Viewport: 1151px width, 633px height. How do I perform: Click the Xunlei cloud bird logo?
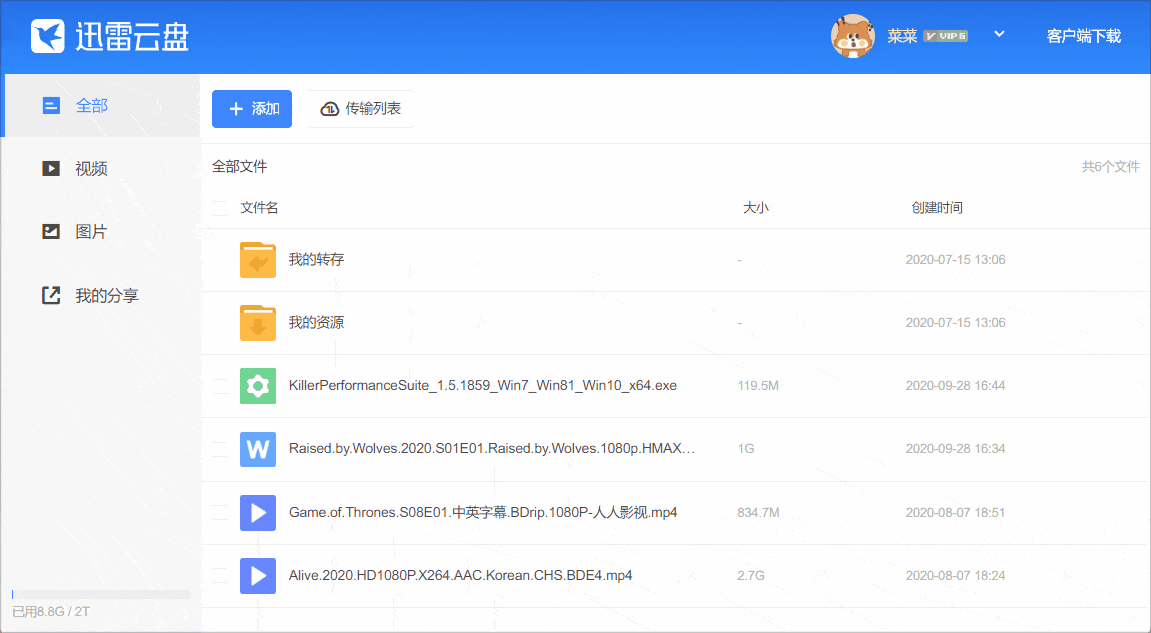[x=48, y=36]
